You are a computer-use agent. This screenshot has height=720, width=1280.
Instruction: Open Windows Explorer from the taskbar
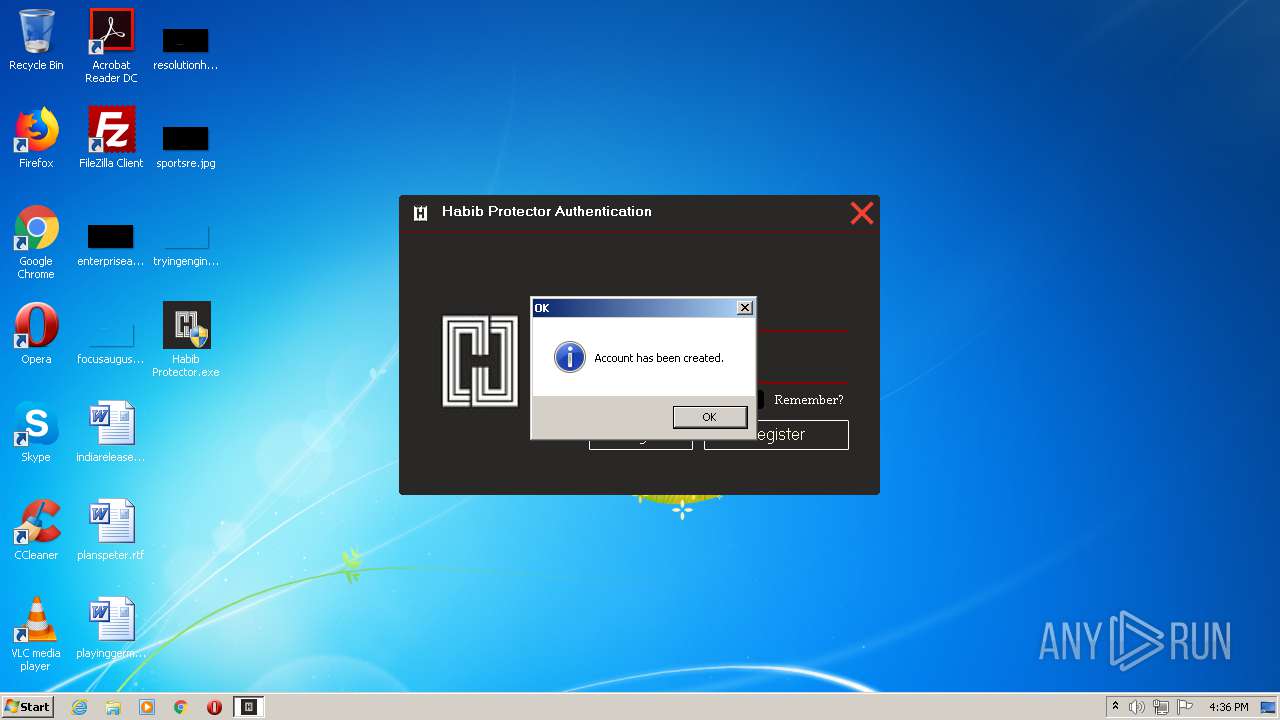(113, 707)
